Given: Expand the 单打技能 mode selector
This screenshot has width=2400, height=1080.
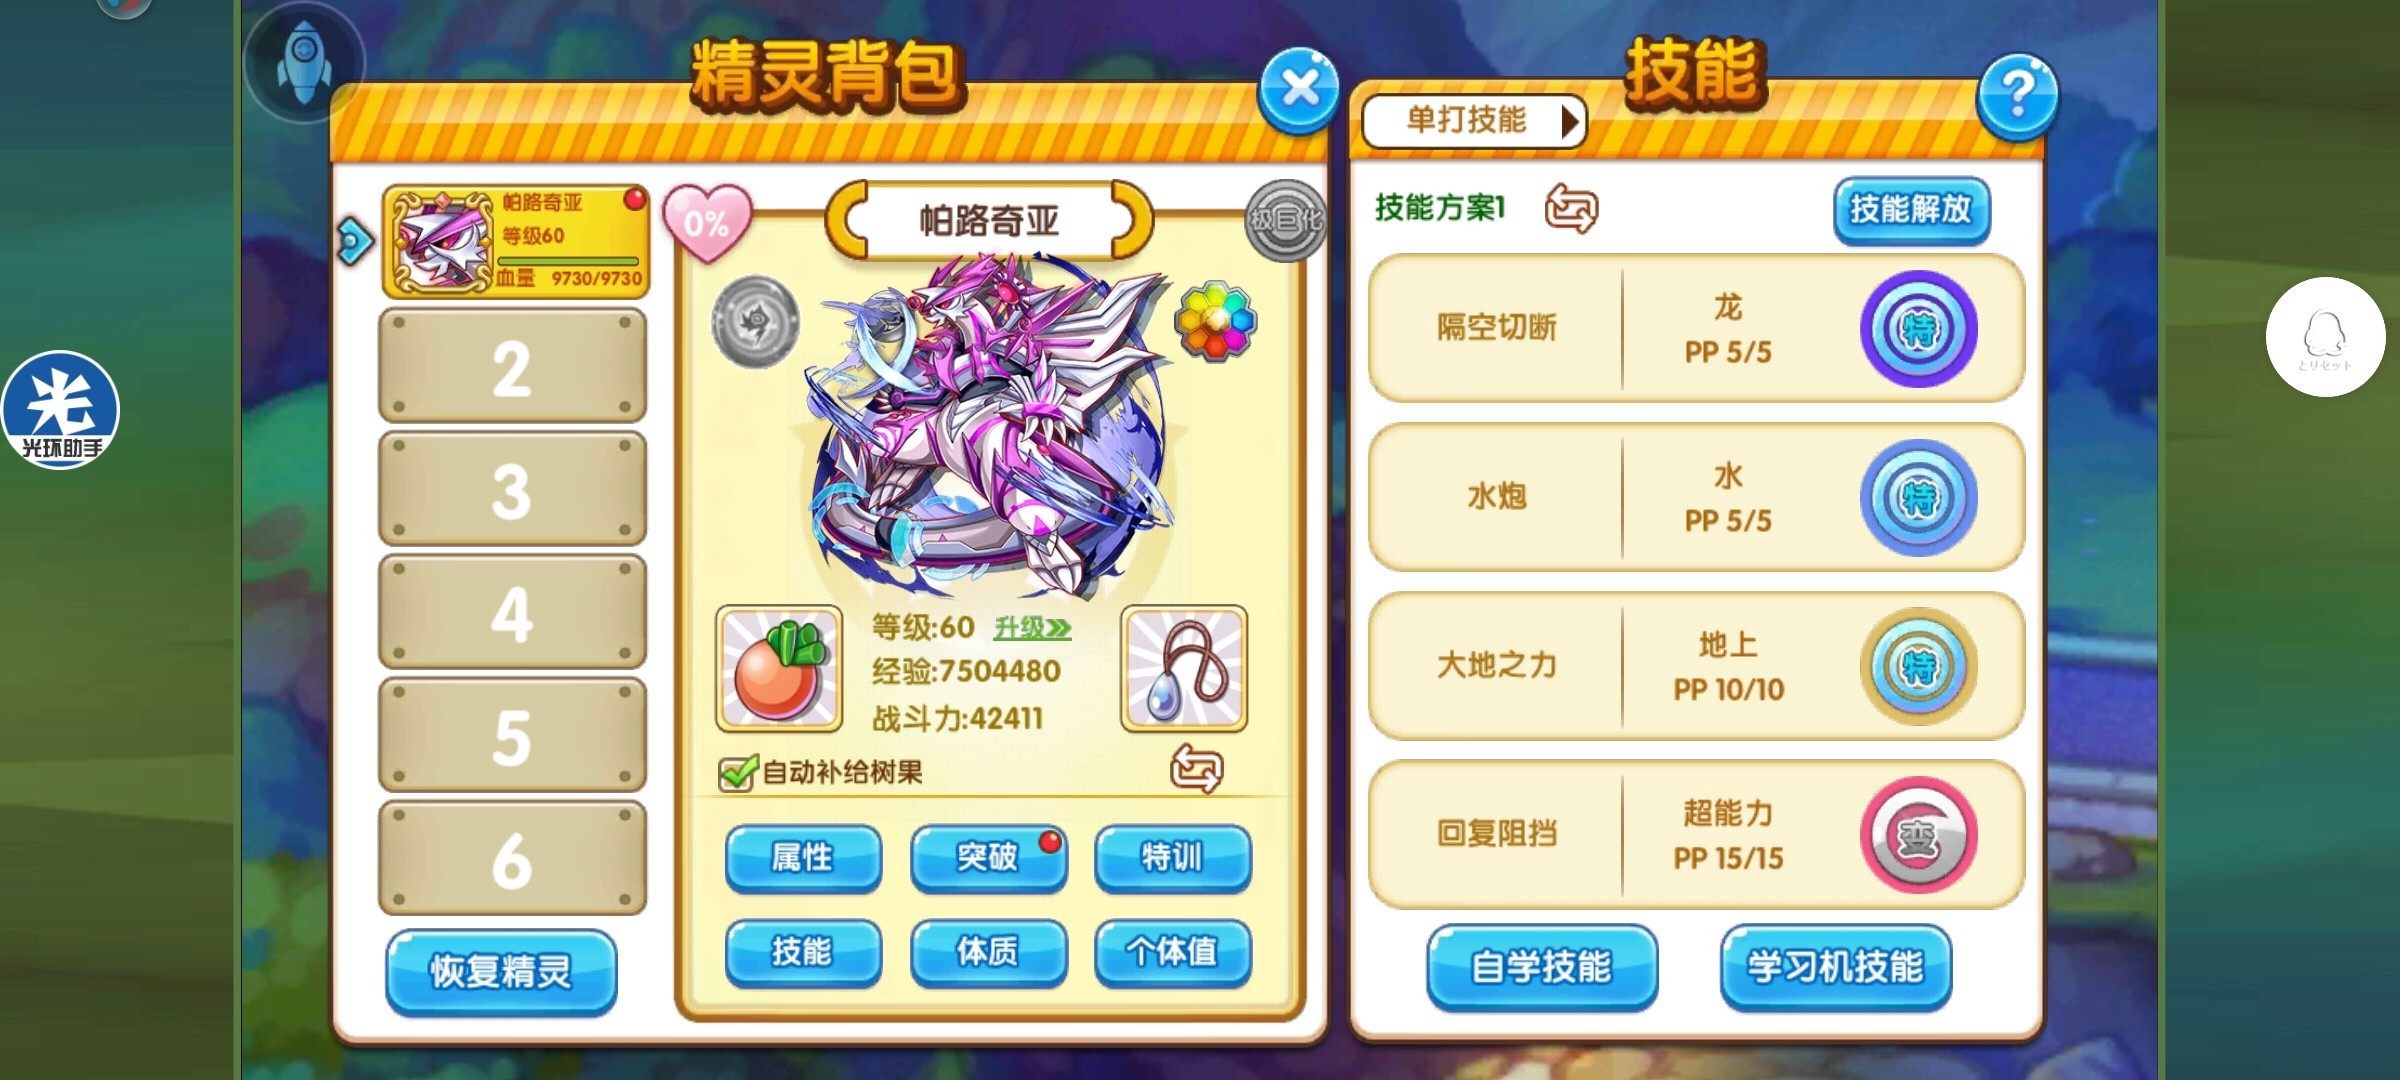Looking at the screenshot, I should (1473, 121).
